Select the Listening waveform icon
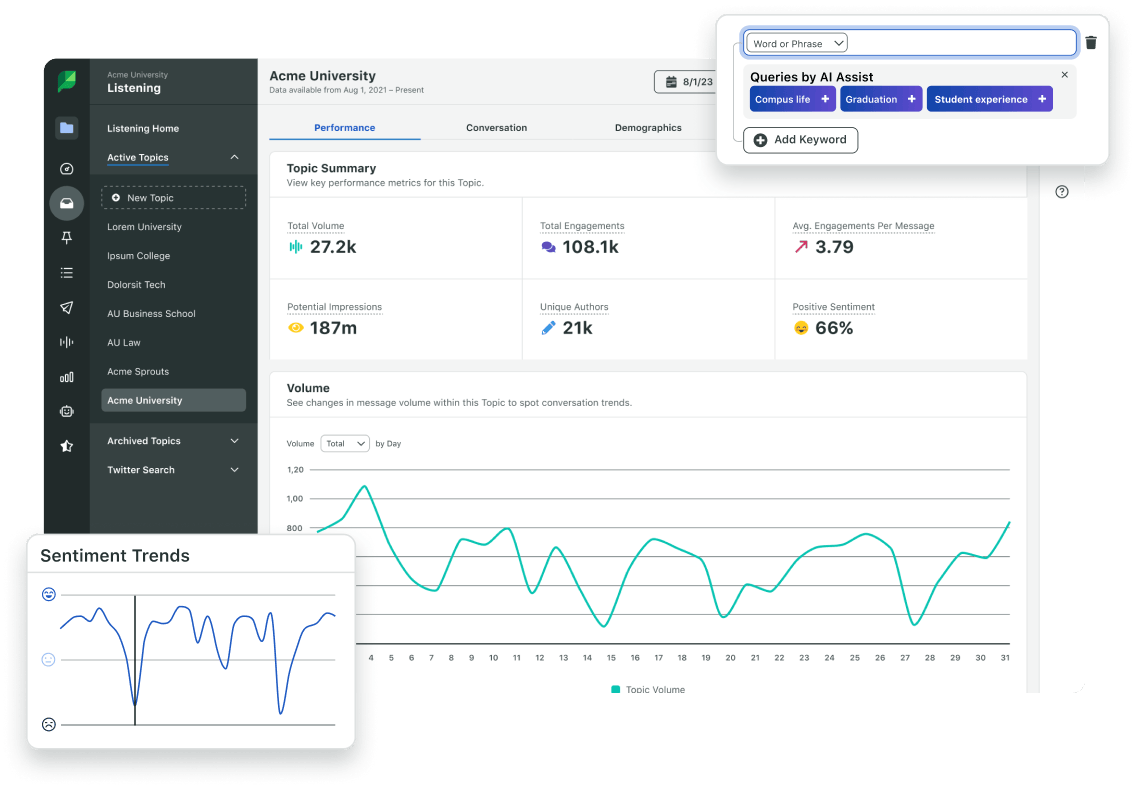 click(x=66, y=342)
